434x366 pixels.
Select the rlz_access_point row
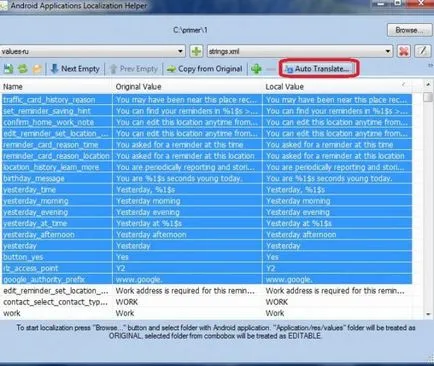pyautogui.click(x=207, y=268)
